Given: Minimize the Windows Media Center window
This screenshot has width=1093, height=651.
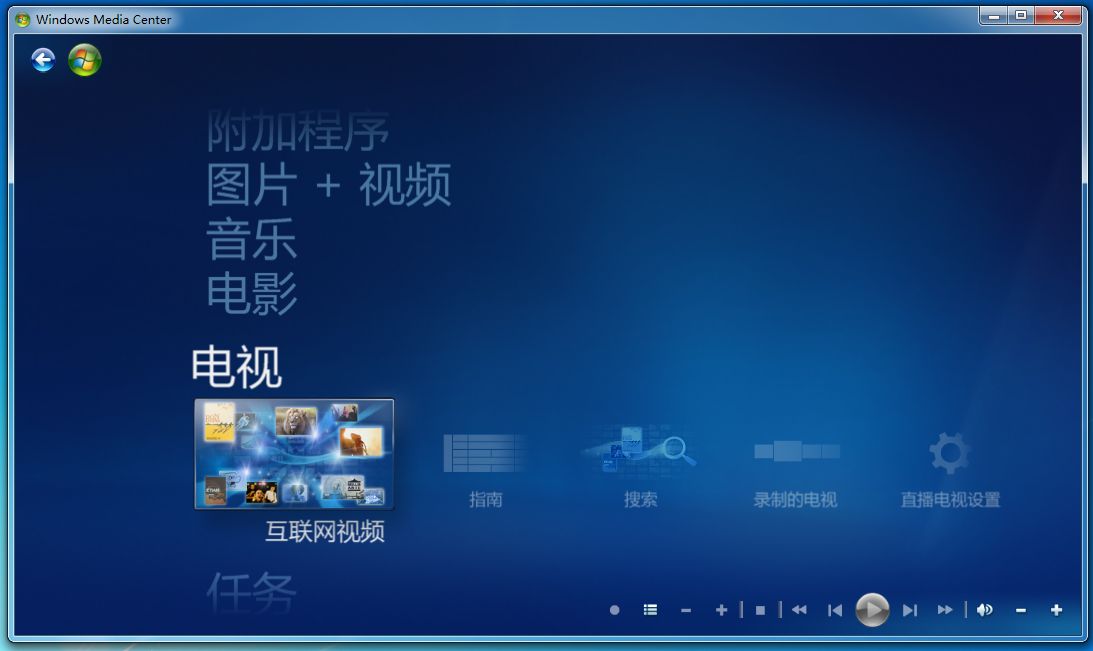Looking at the screenshot, I should point(995,15).
